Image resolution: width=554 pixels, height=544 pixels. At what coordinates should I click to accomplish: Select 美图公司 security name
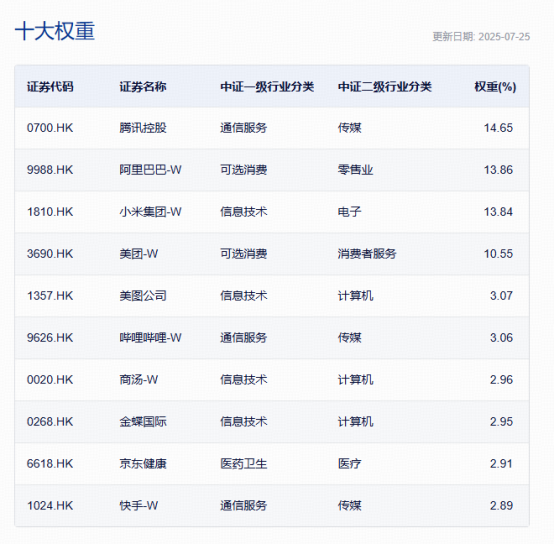point(143,296)
